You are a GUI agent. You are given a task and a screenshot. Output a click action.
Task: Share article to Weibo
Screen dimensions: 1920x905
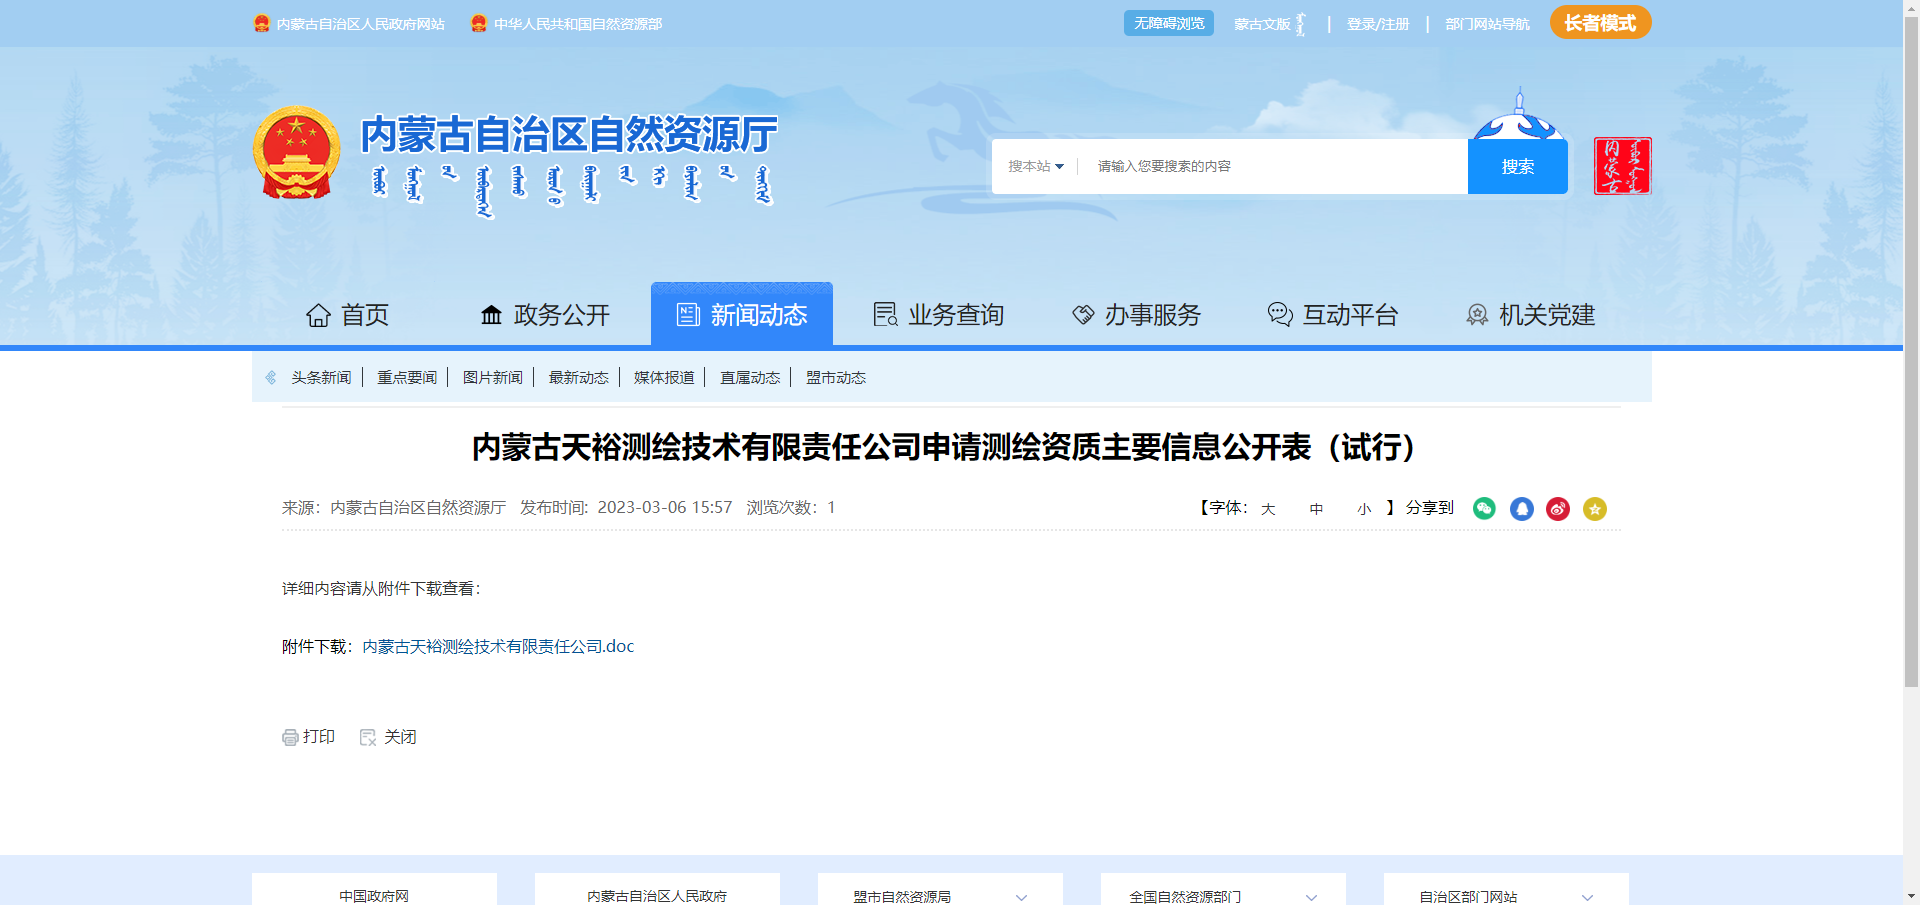1558,509
